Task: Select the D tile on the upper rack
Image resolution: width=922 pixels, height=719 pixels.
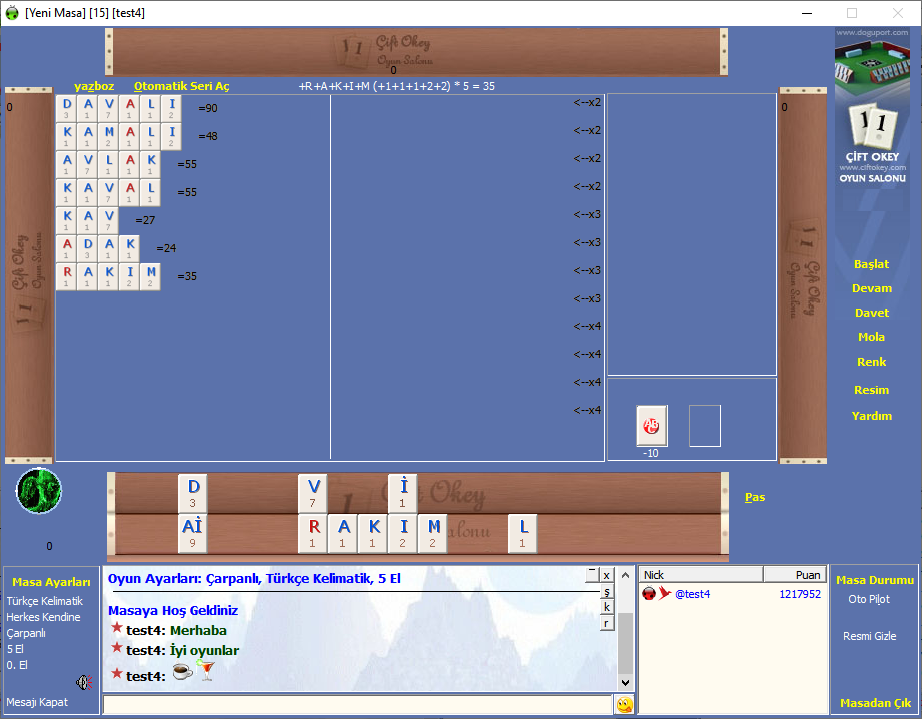Action: pos(193,492)
